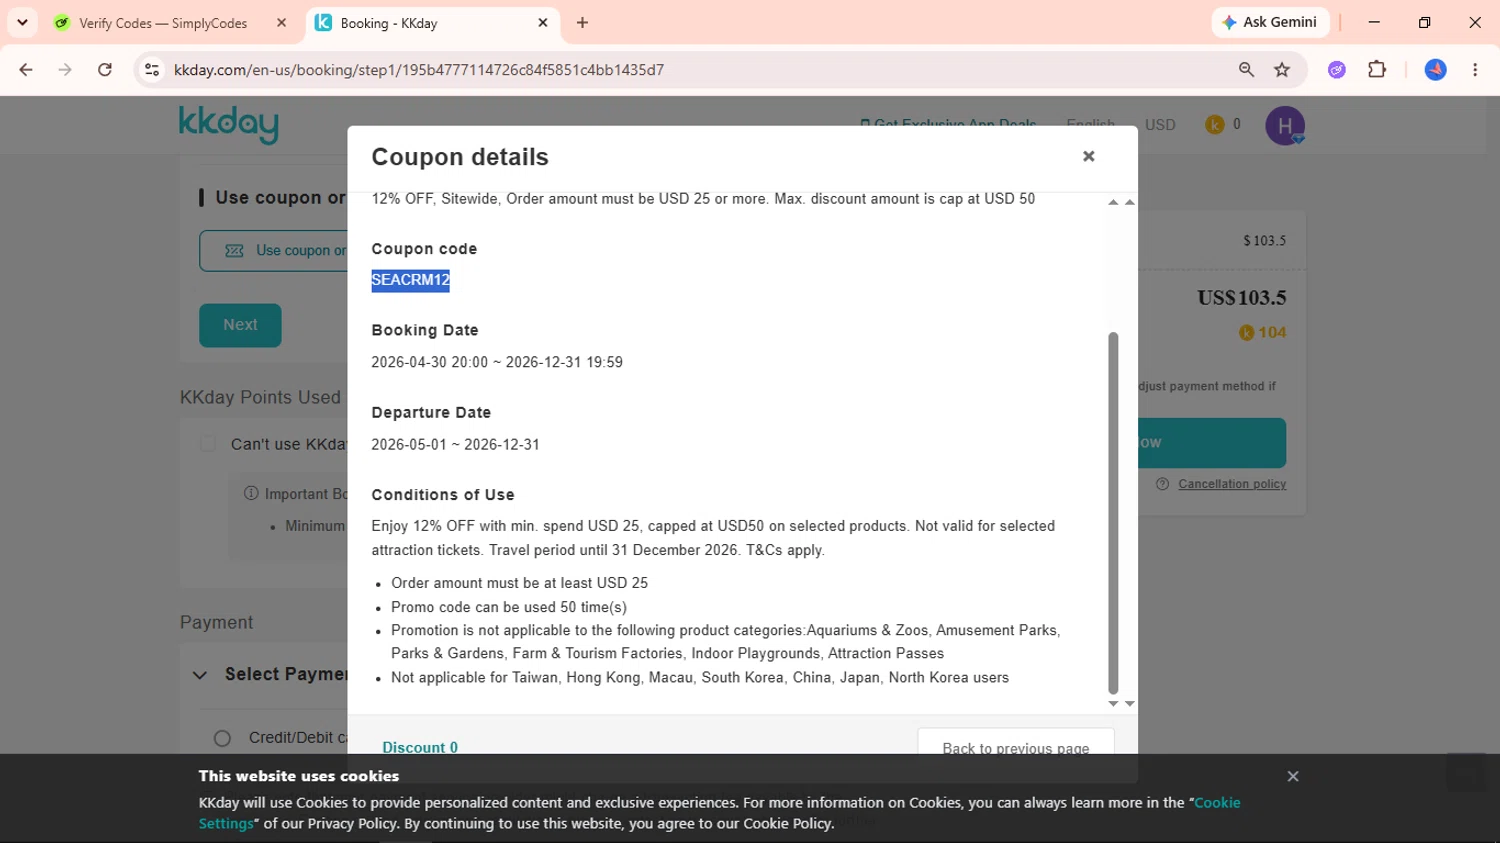Click the KKday Points Used heading
This screenshot has width=1500, height=843.
click(260, 398)
